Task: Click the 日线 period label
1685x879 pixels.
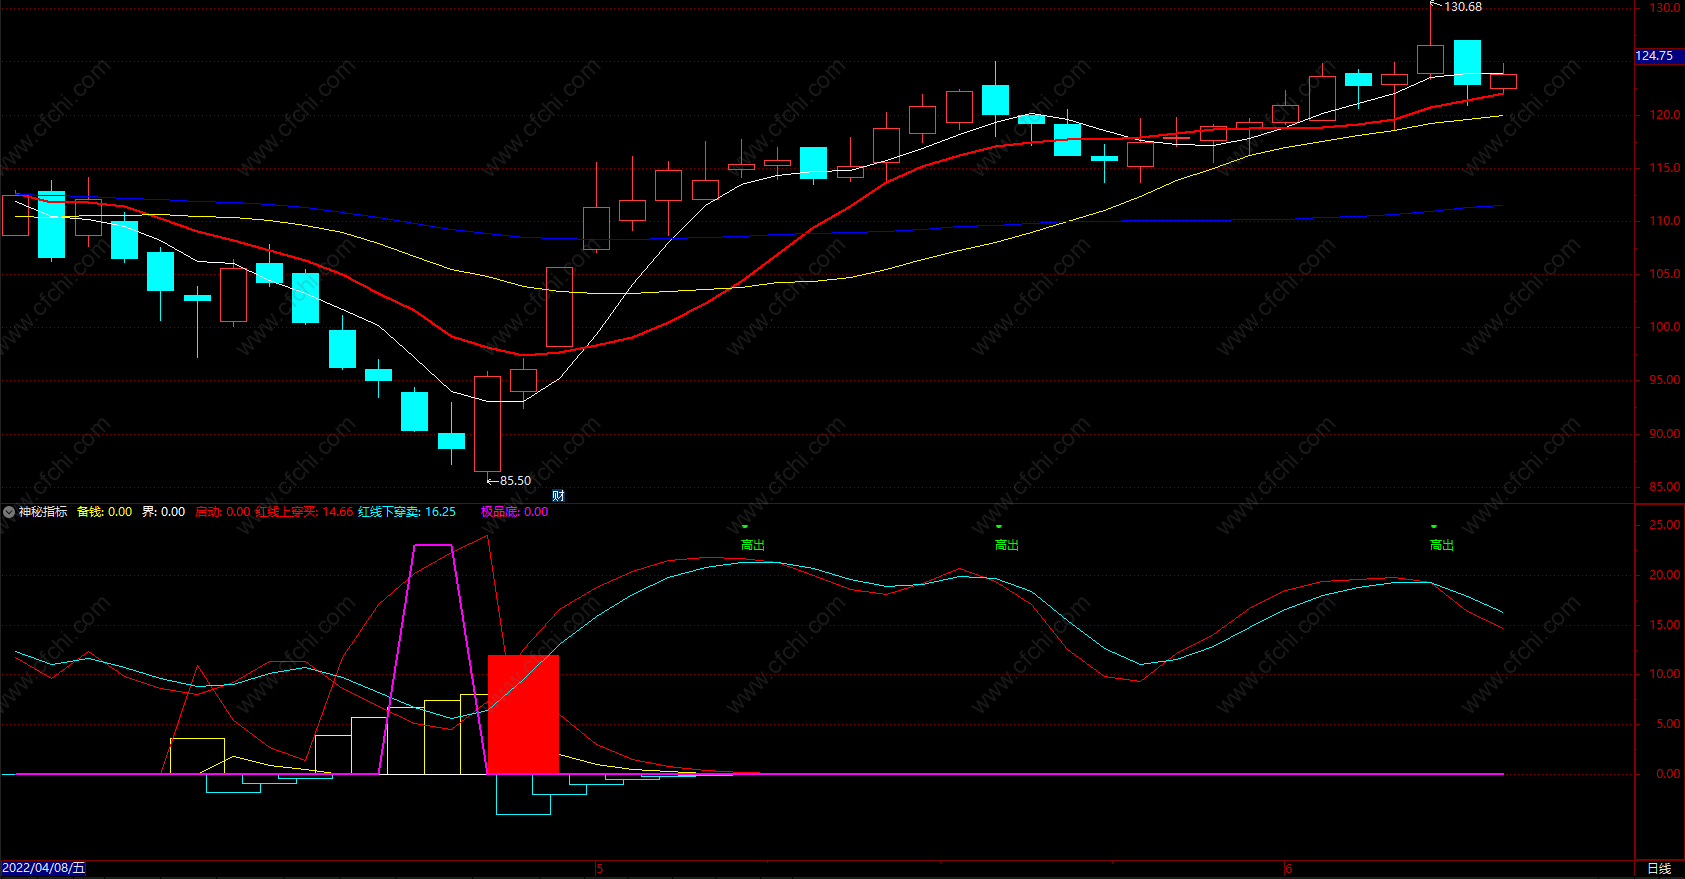Action: [x=1659, y=869]
